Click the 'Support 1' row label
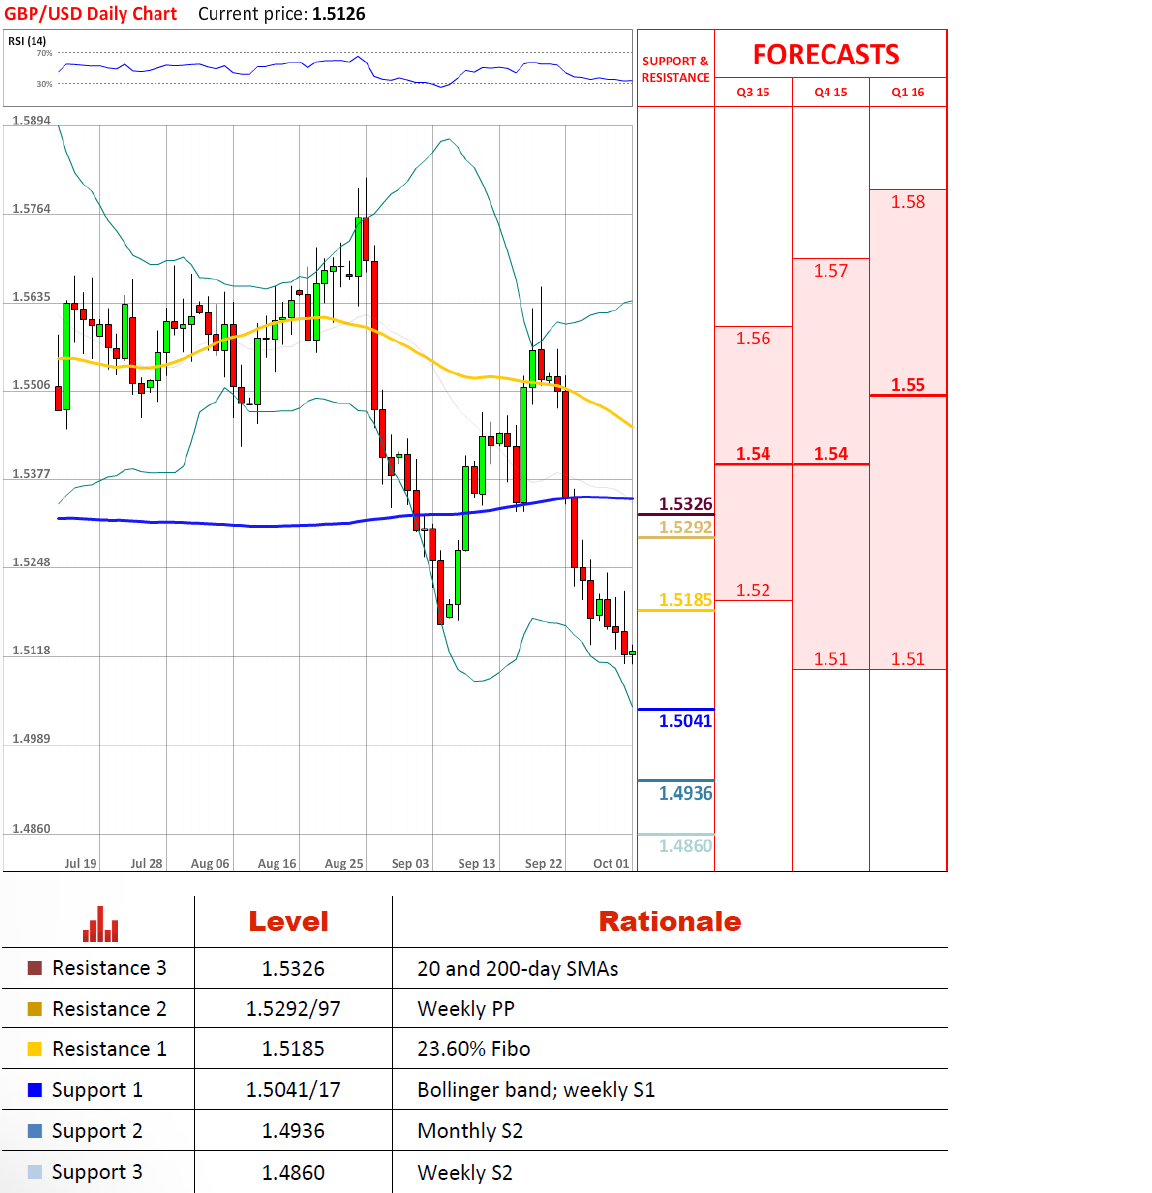This screenshot has width=1152, height=1193. pos(97,1090)
